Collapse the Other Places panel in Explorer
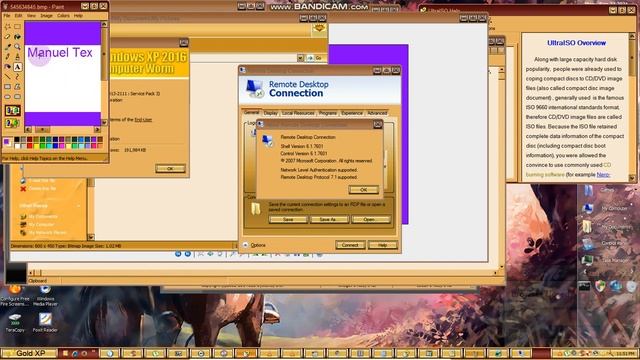Screen dimensions: 640x360 pyautogui.click(x=79, y=206)
